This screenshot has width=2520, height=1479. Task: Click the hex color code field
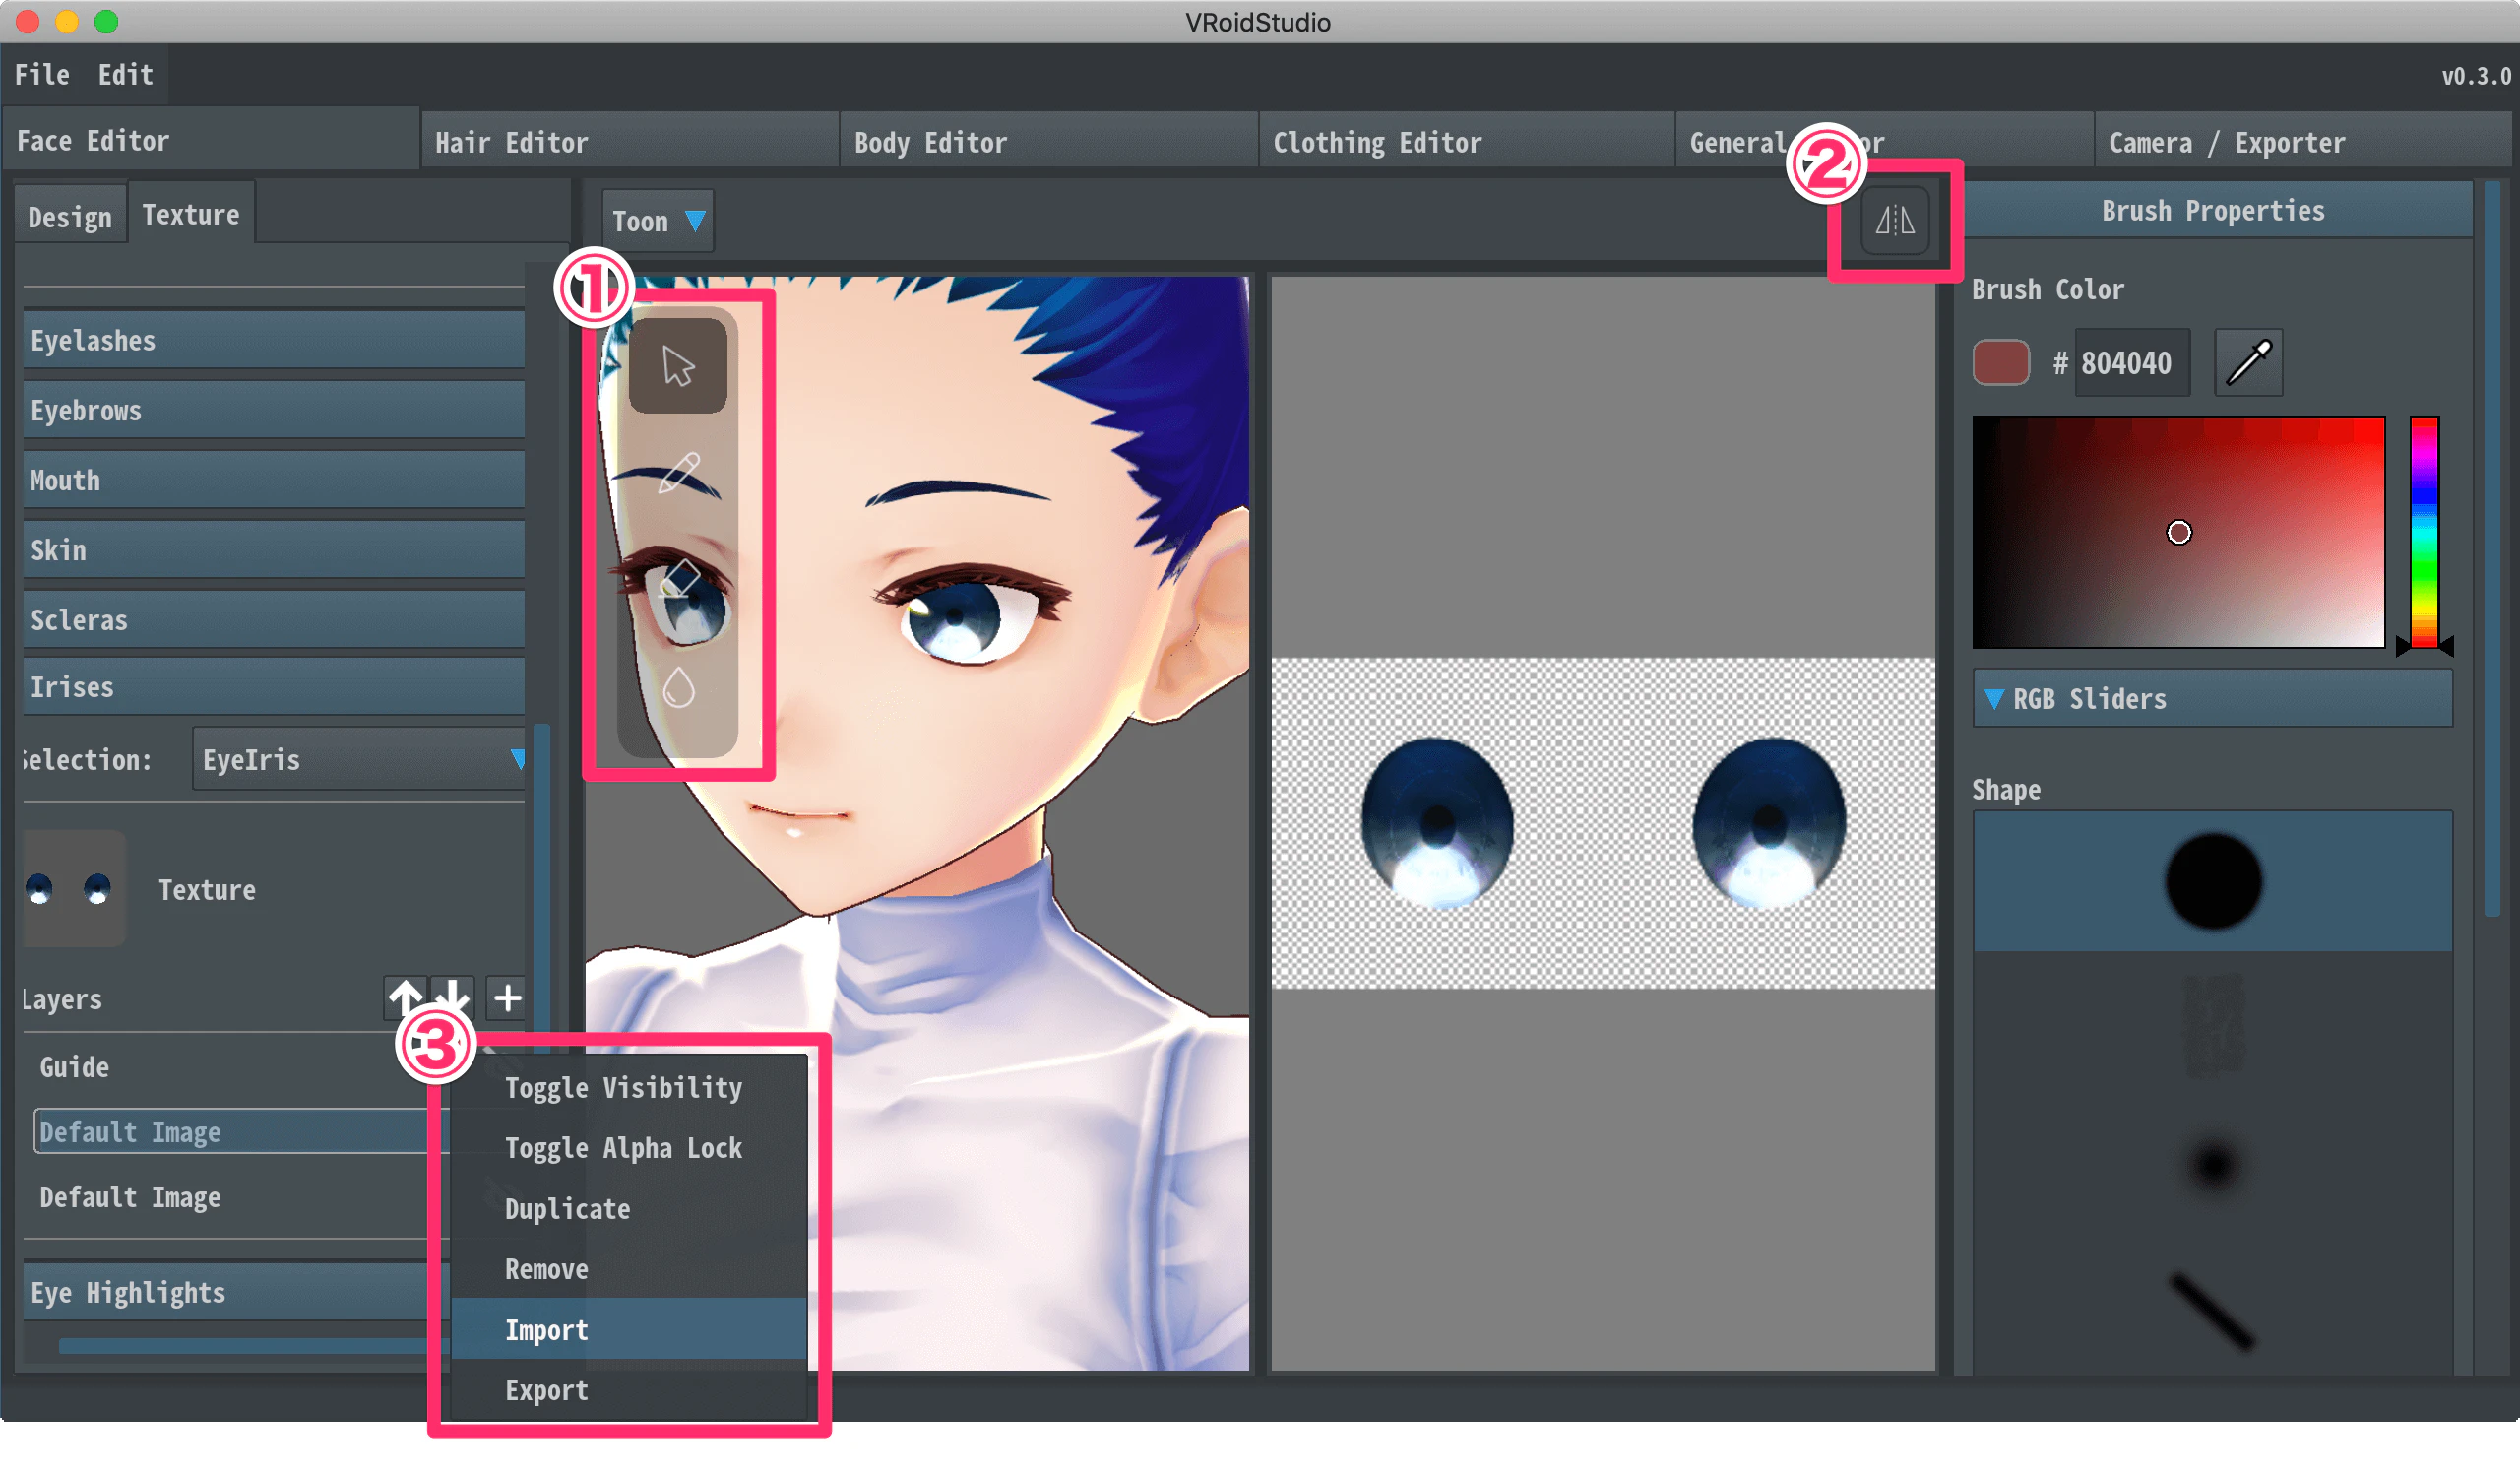coord(2132,362)
